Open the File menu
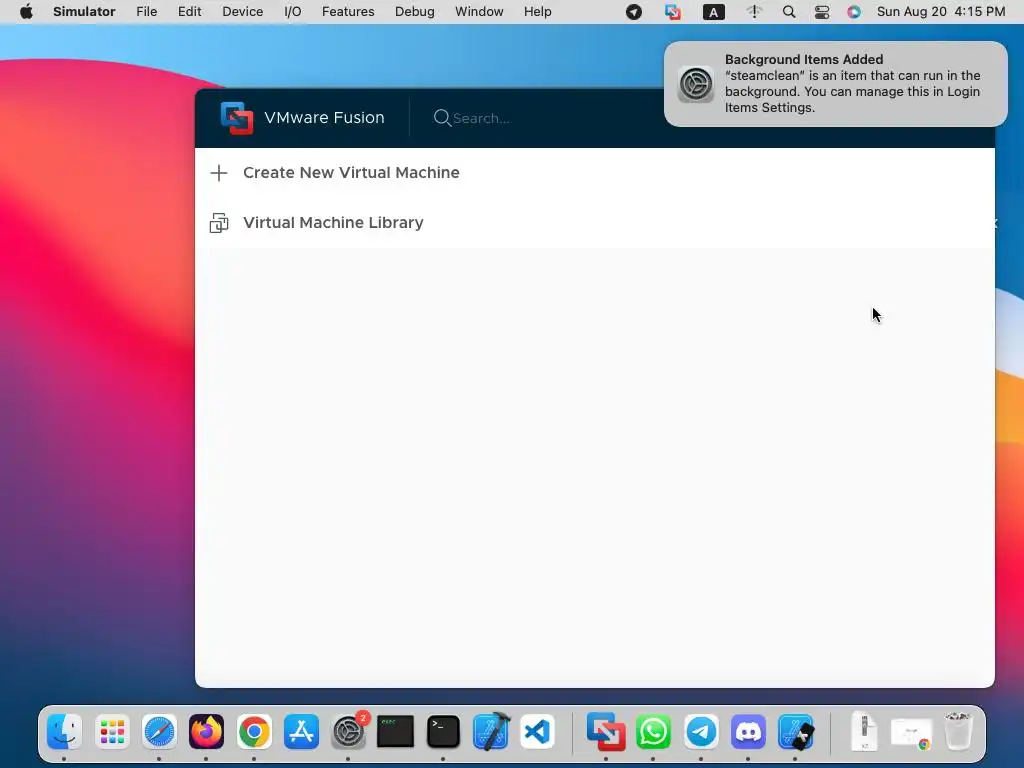Image resolution: width=1024 pixels, height=768 pixels. pyautogui.click(x=147, y=12)
